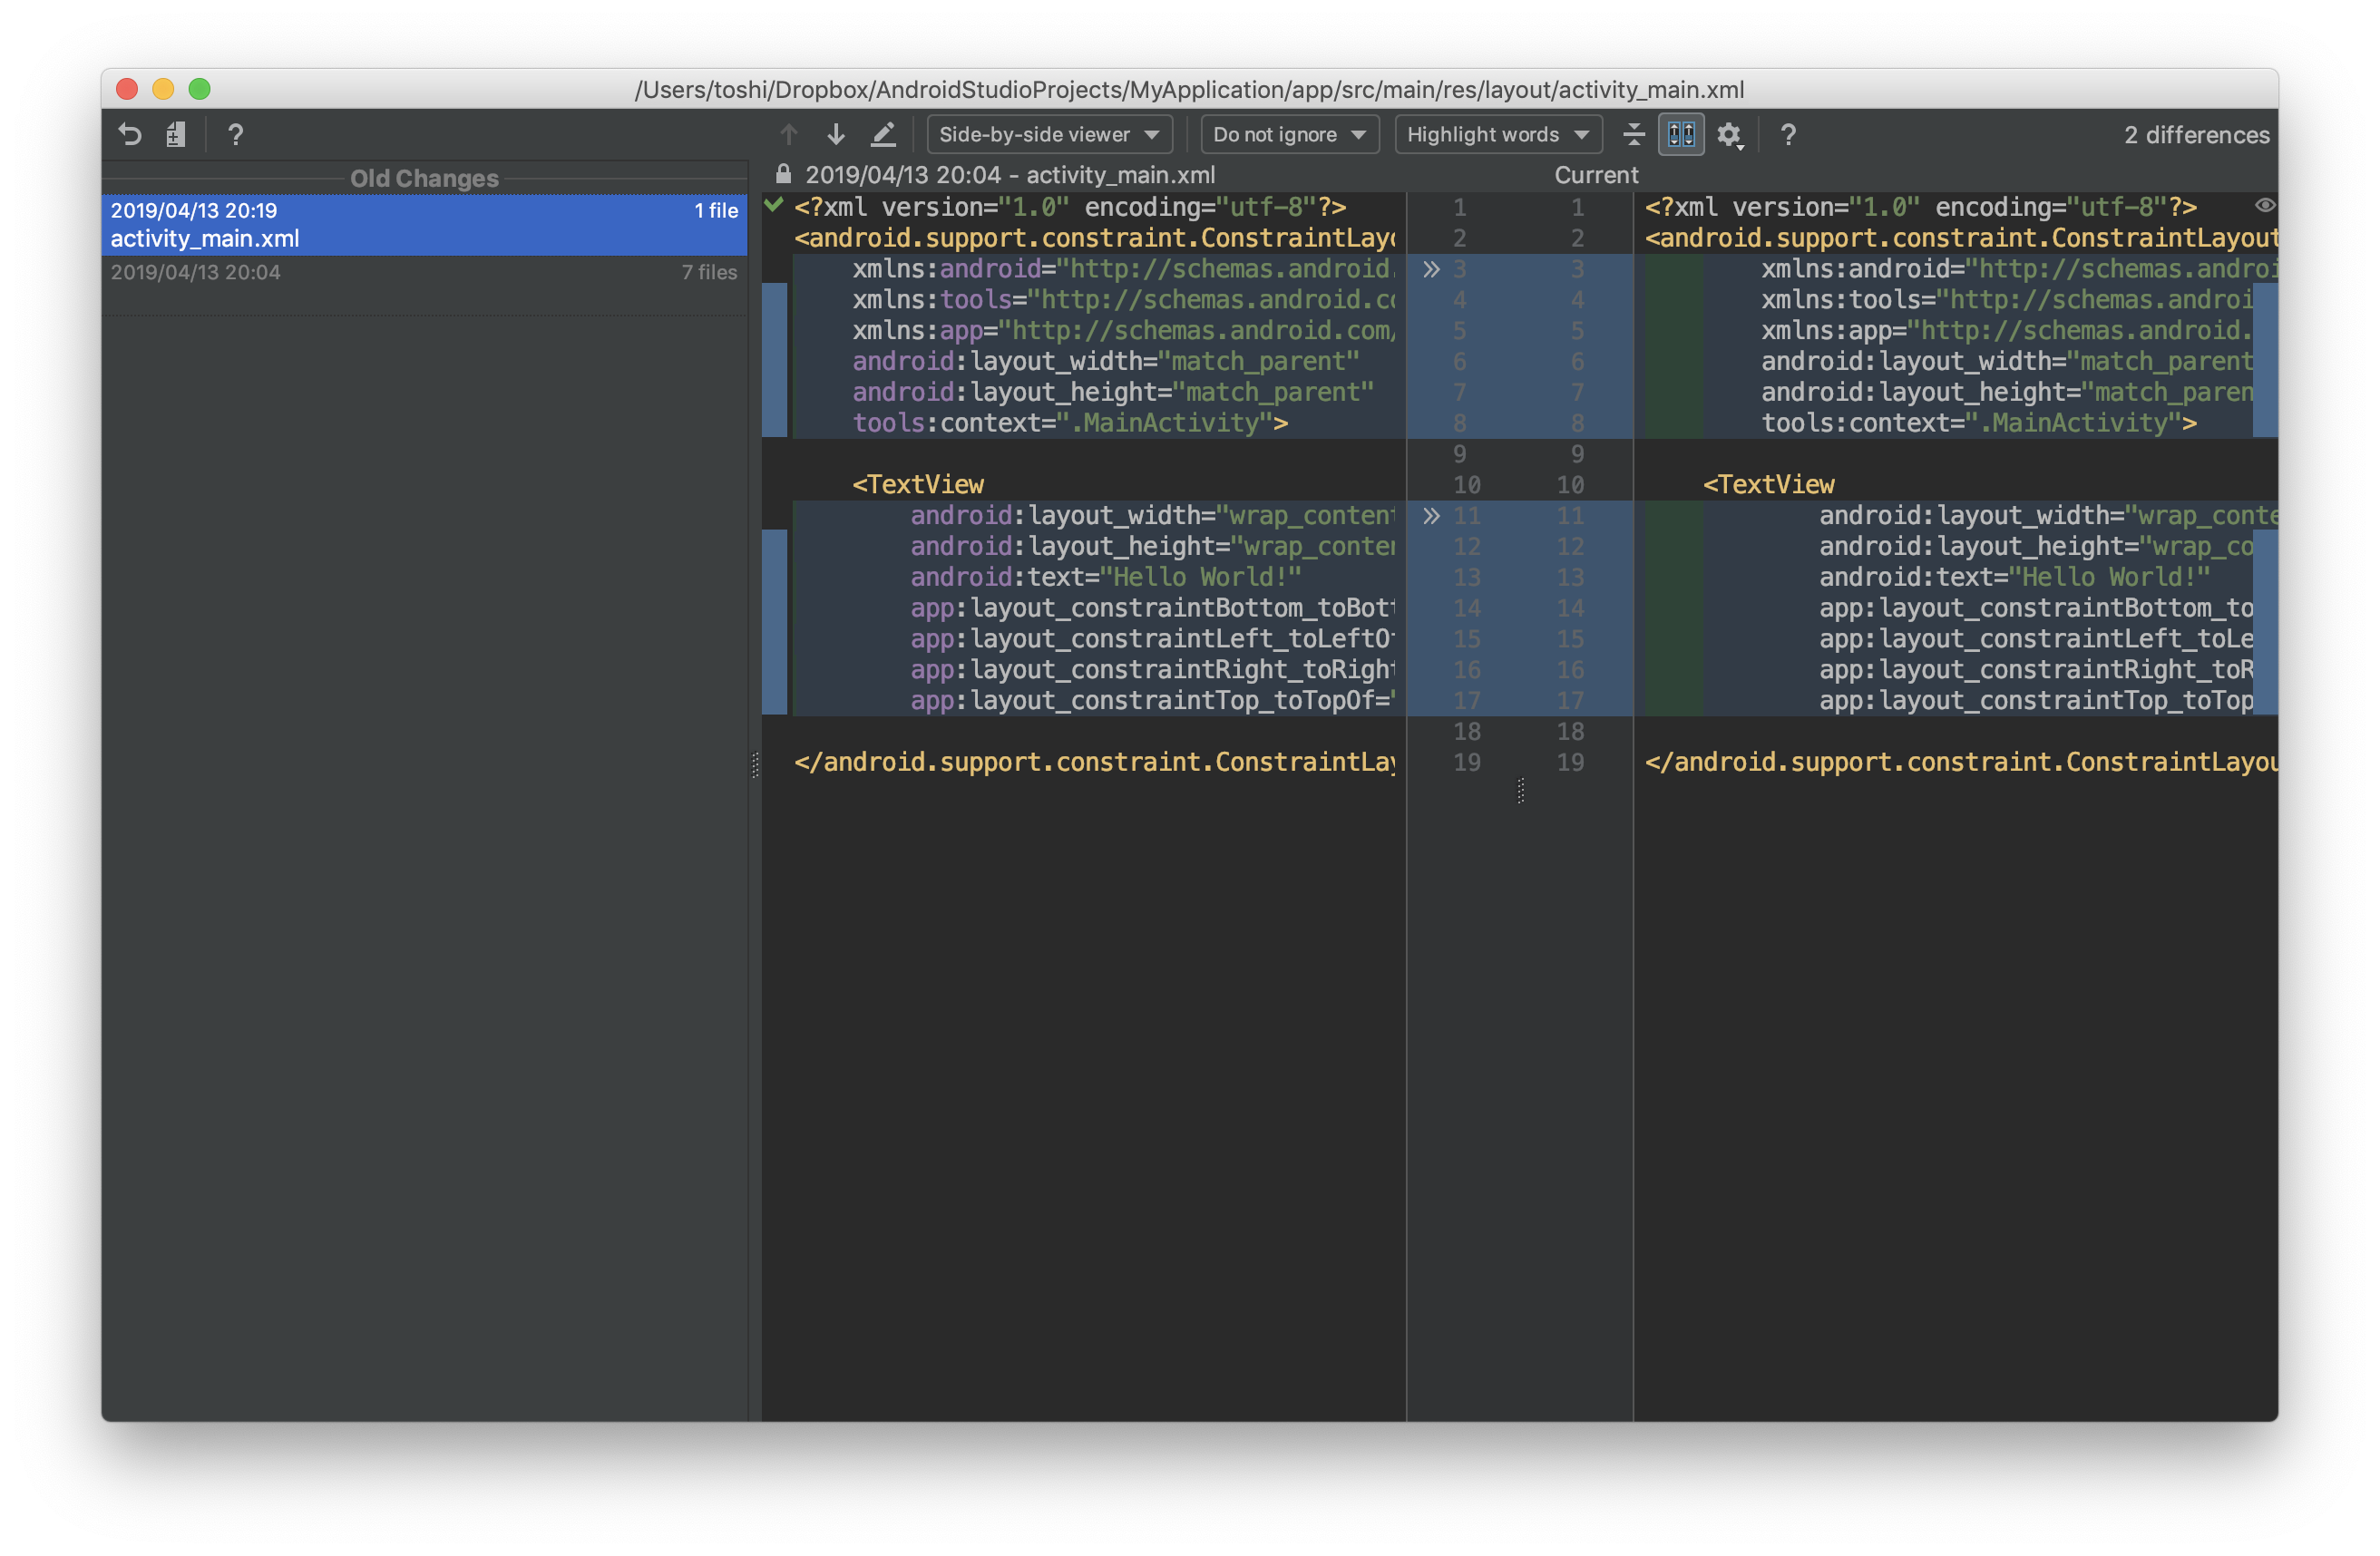Click the green zoom window button
Screen dimensions: 2380x1556
pos(199,89)
